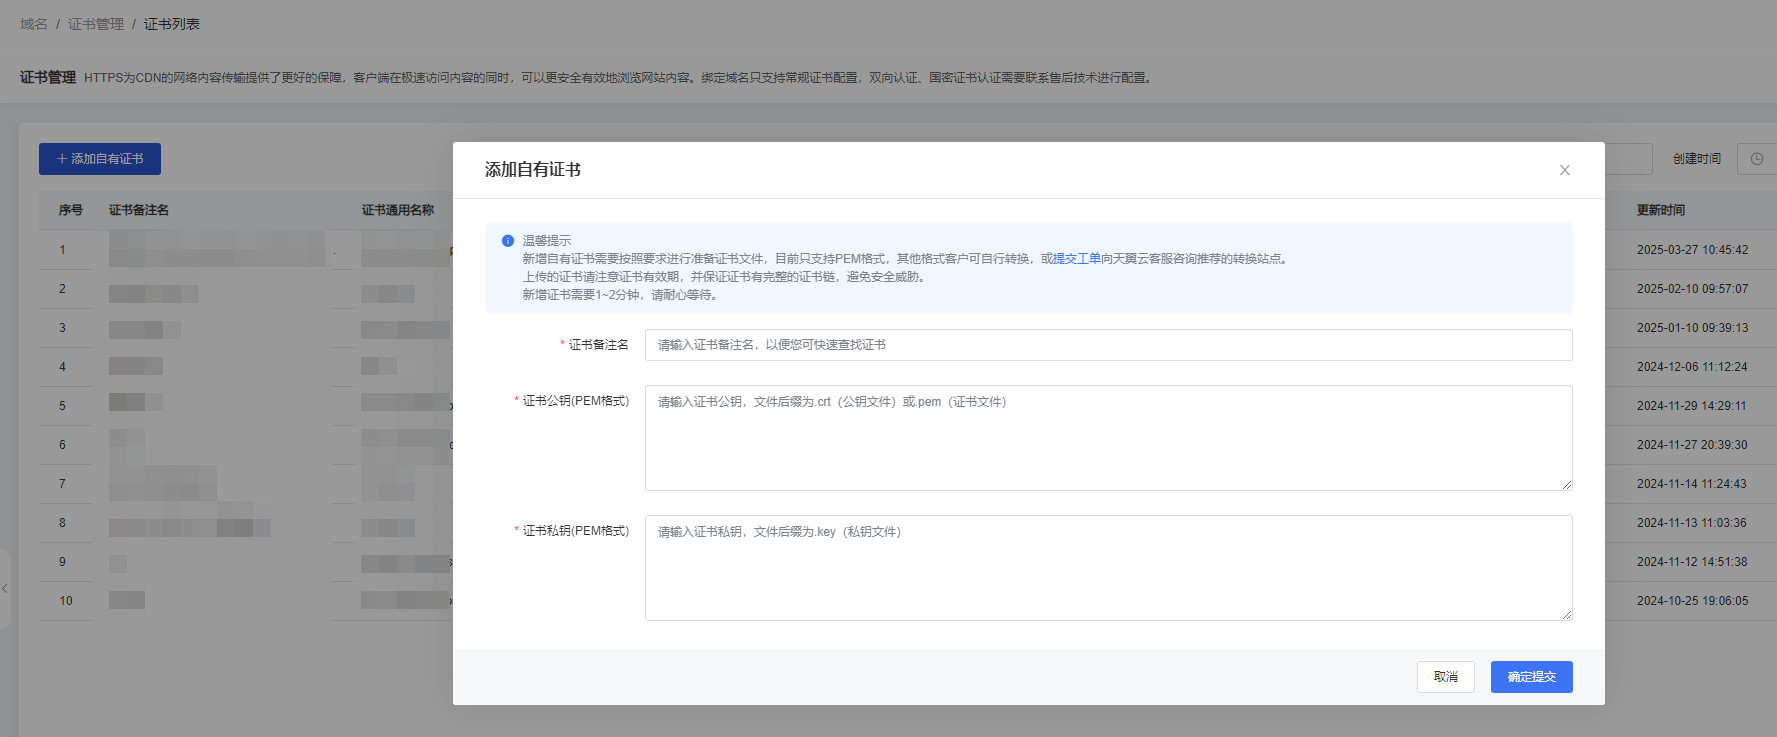This screenshot has height=737, width=1777.
Task: Click the 添加自有证书 button in background page
Action: (100, 159)
